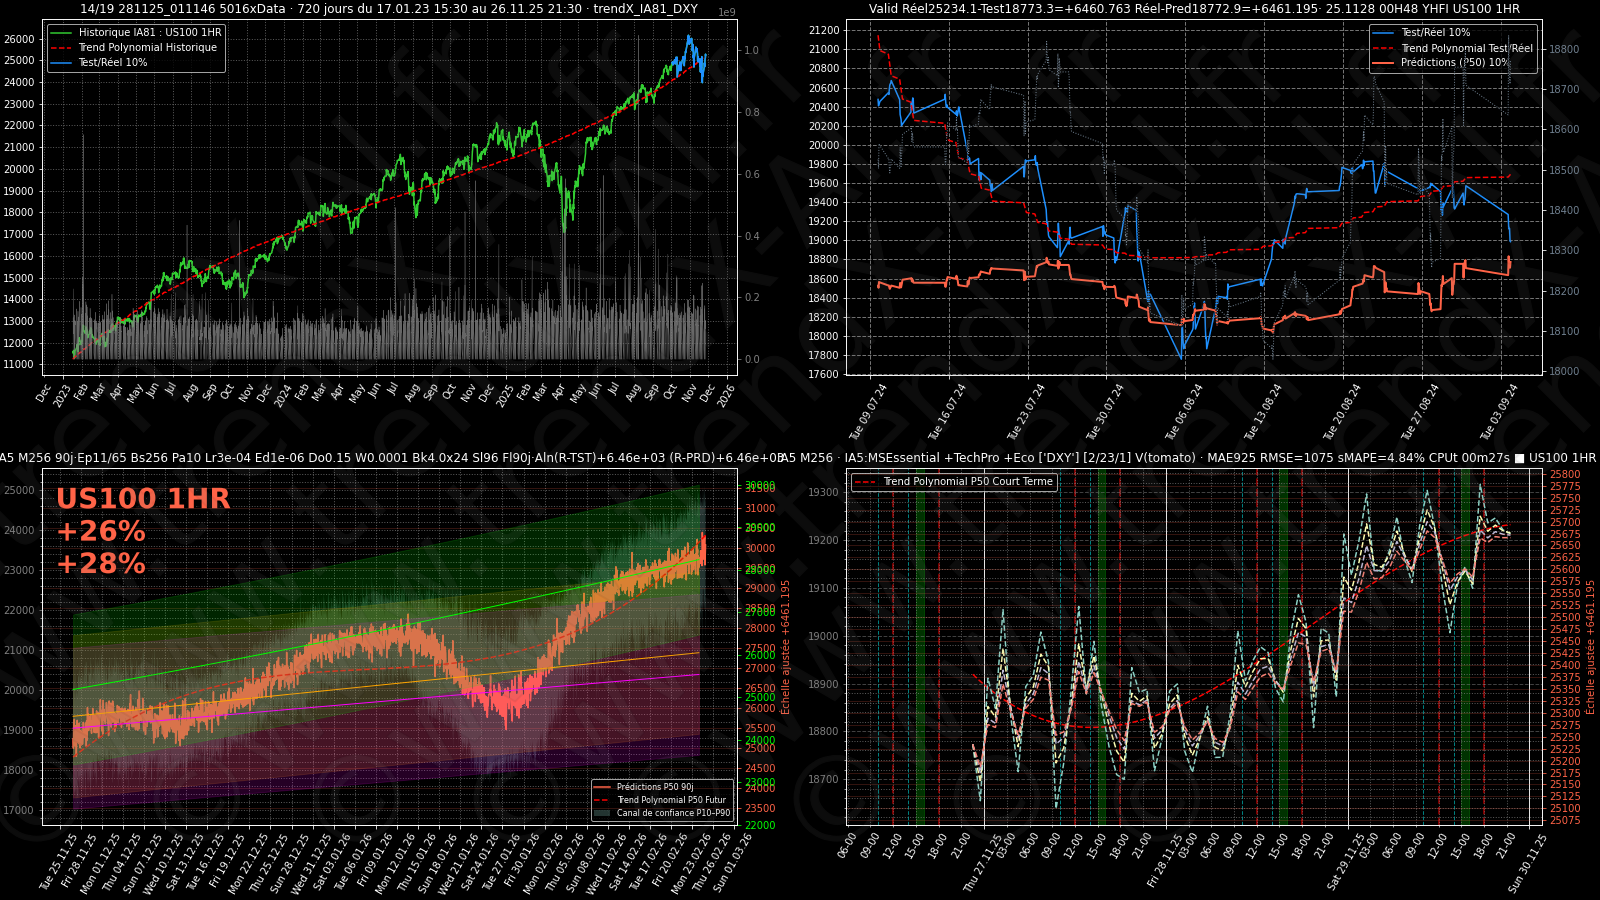This screenshot has width=1600, height=900.
Task: Click the 1e9 axis offset label
Action: (727, 13)
